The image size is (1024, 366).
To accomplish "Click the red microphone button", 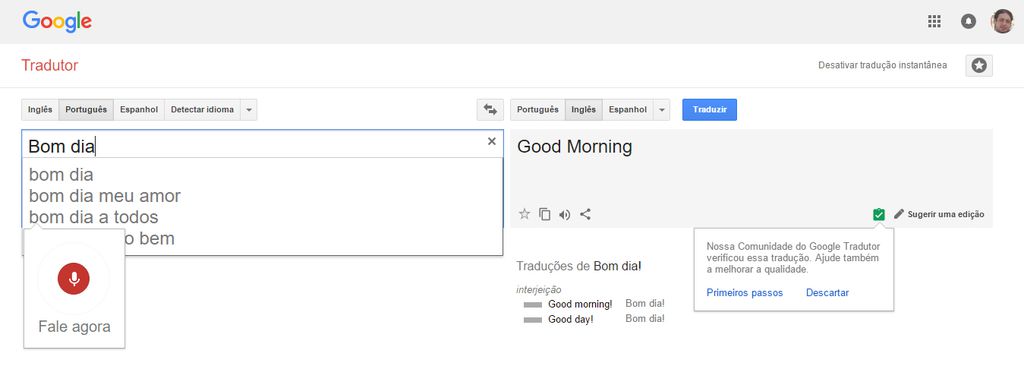I will pyautogui.click(x=74, y=279).
